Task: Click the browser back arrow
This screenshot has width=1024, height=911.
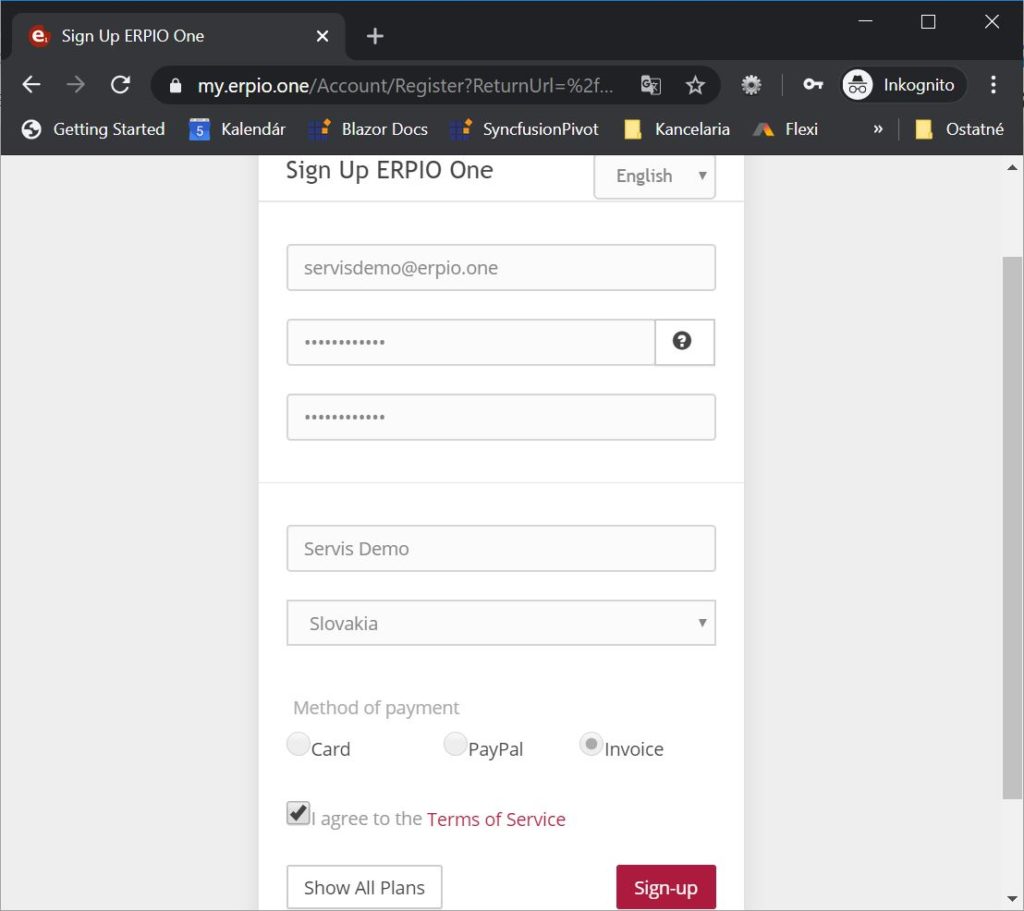Action: [32, 85]
